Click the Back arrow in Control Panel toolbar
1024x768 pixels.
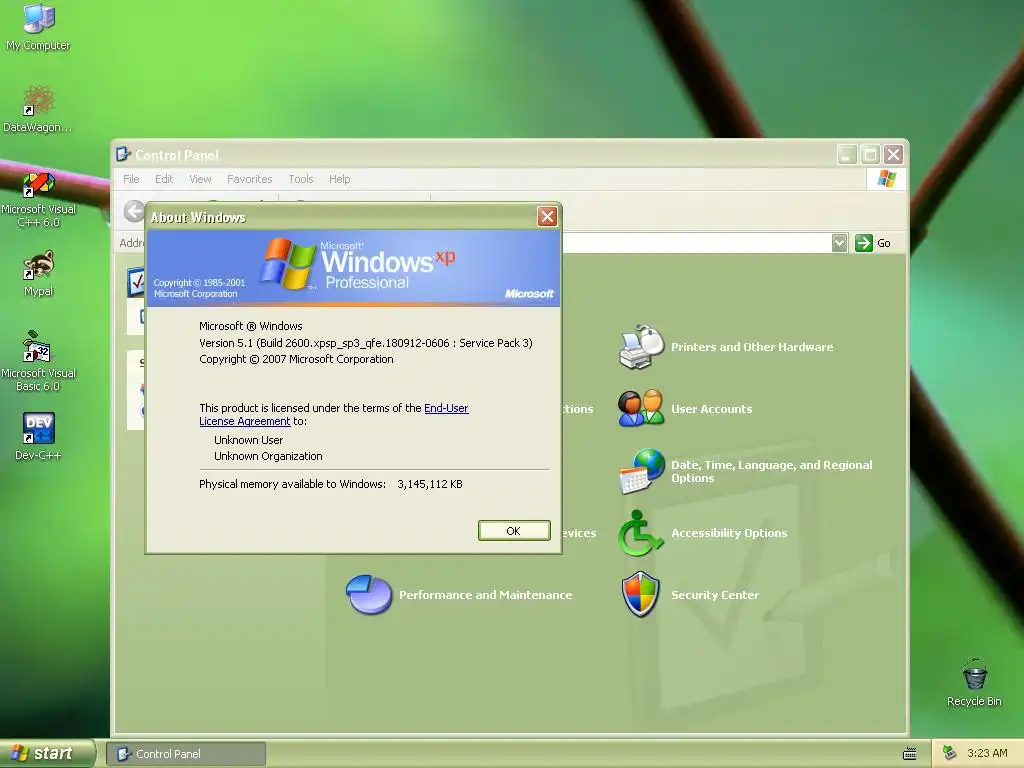pyautogui.click(x=134, y=211)
